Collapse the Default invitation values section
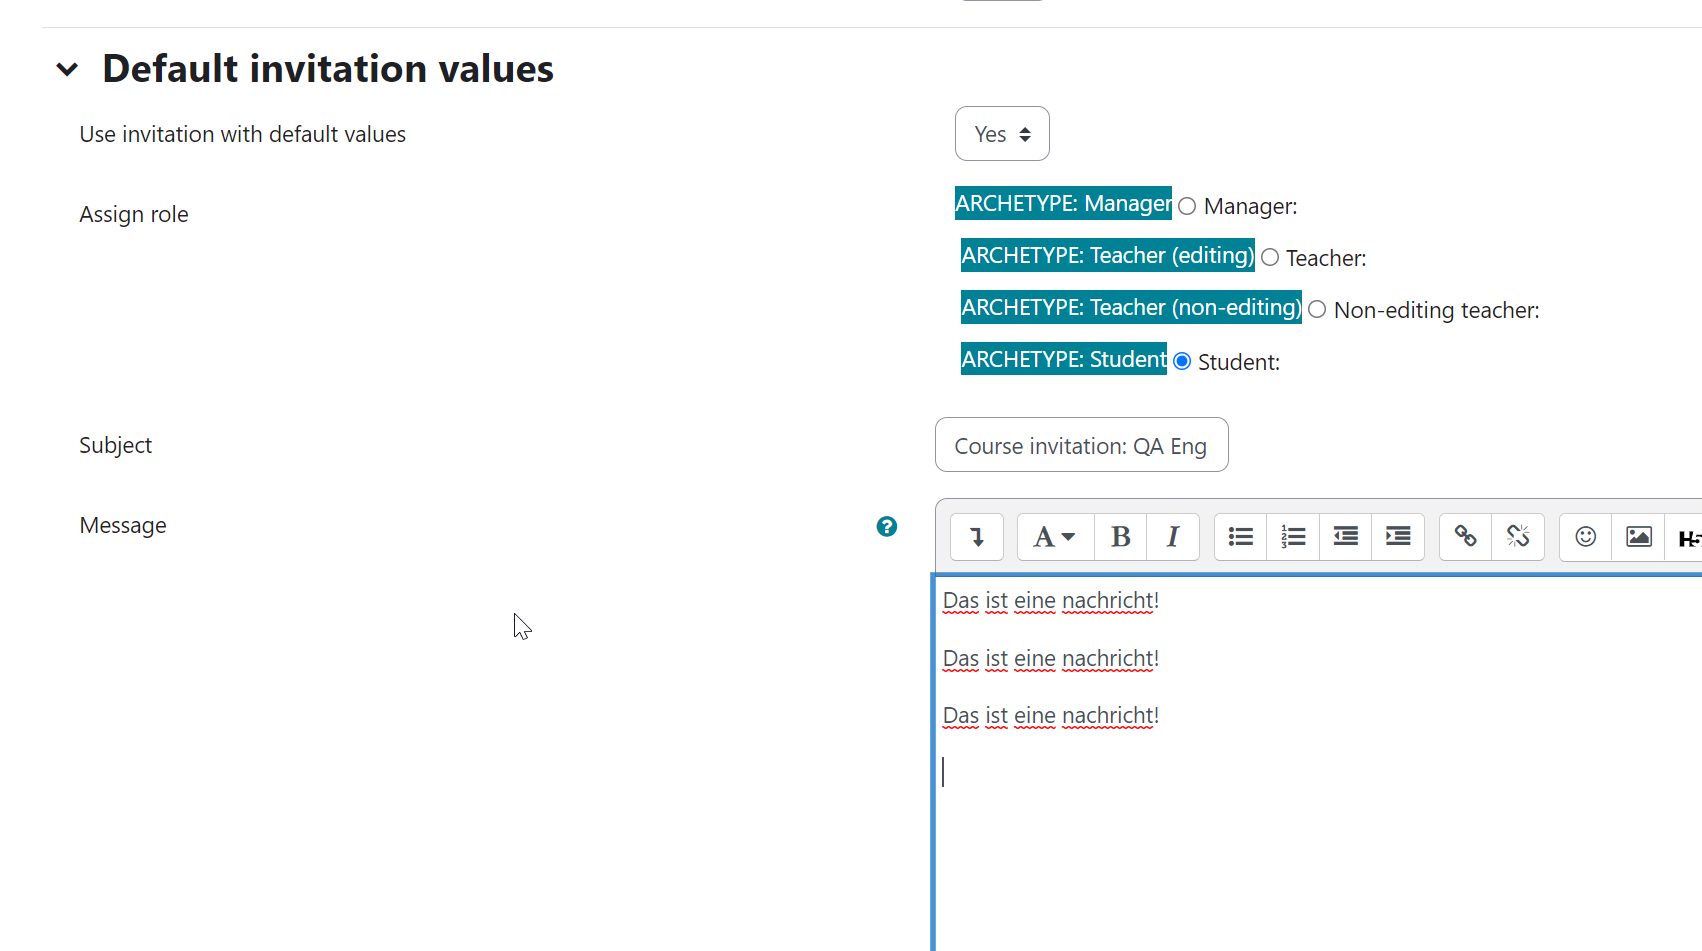 pyautogui.click(x=67, y=70)
